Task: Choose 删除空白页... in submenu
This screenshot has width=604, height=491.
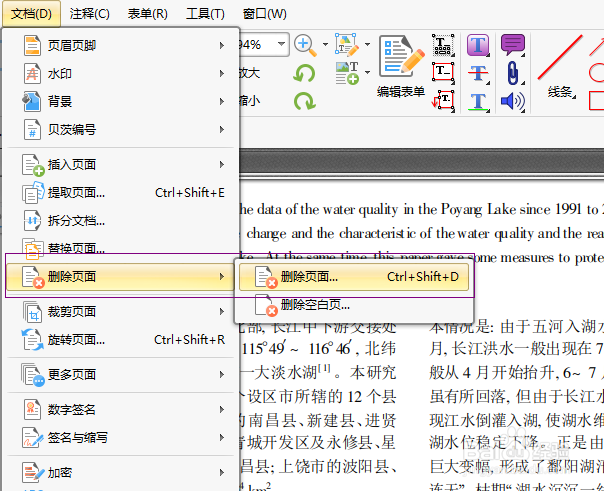Action: tap(354, 305)
